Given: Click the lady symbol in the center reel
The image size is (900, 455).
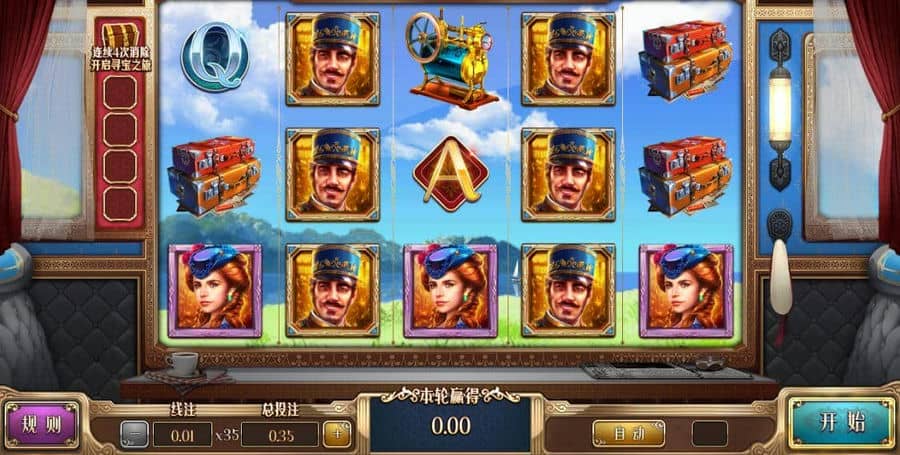Looking at the screenshot, I should pyautogui.click(x=451, y=290).
